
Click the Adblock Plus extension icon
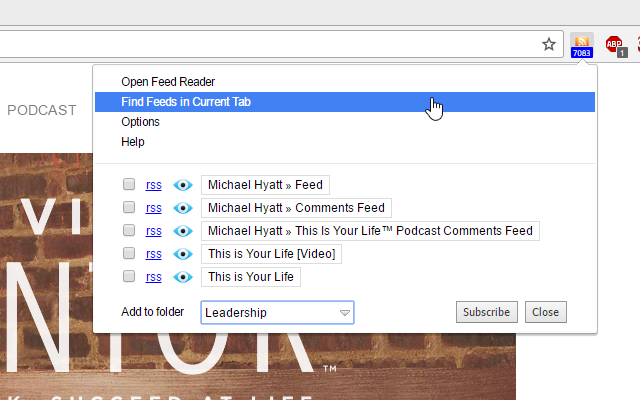pyautogui.click(x=615, y=45)
